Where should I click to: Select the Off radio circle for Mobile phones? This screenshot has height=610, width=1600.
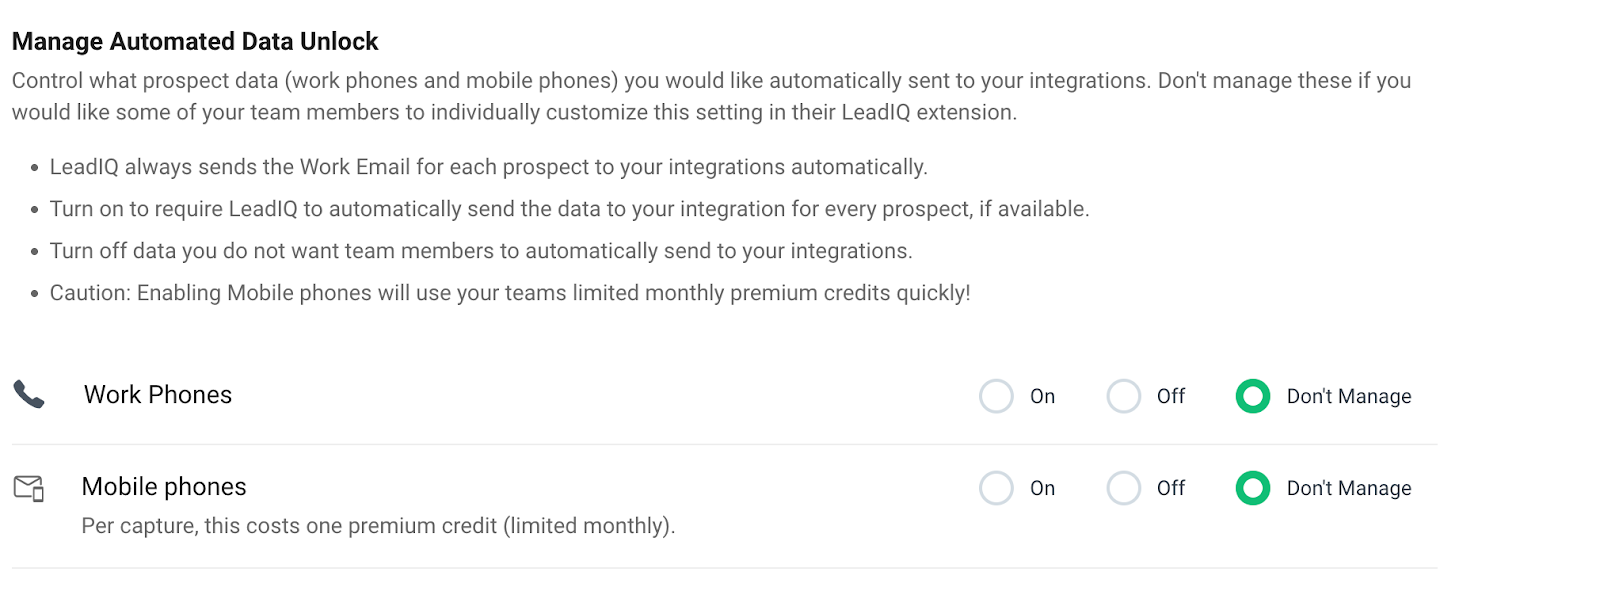(1123, 488)
